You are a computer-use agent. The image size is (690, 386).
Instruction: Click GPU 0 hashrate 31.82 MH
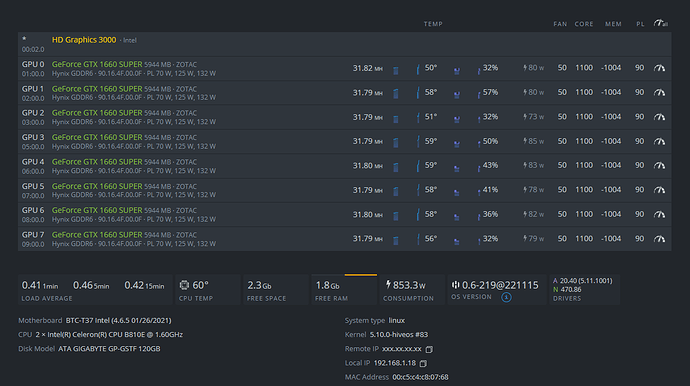tap(367, 68)
